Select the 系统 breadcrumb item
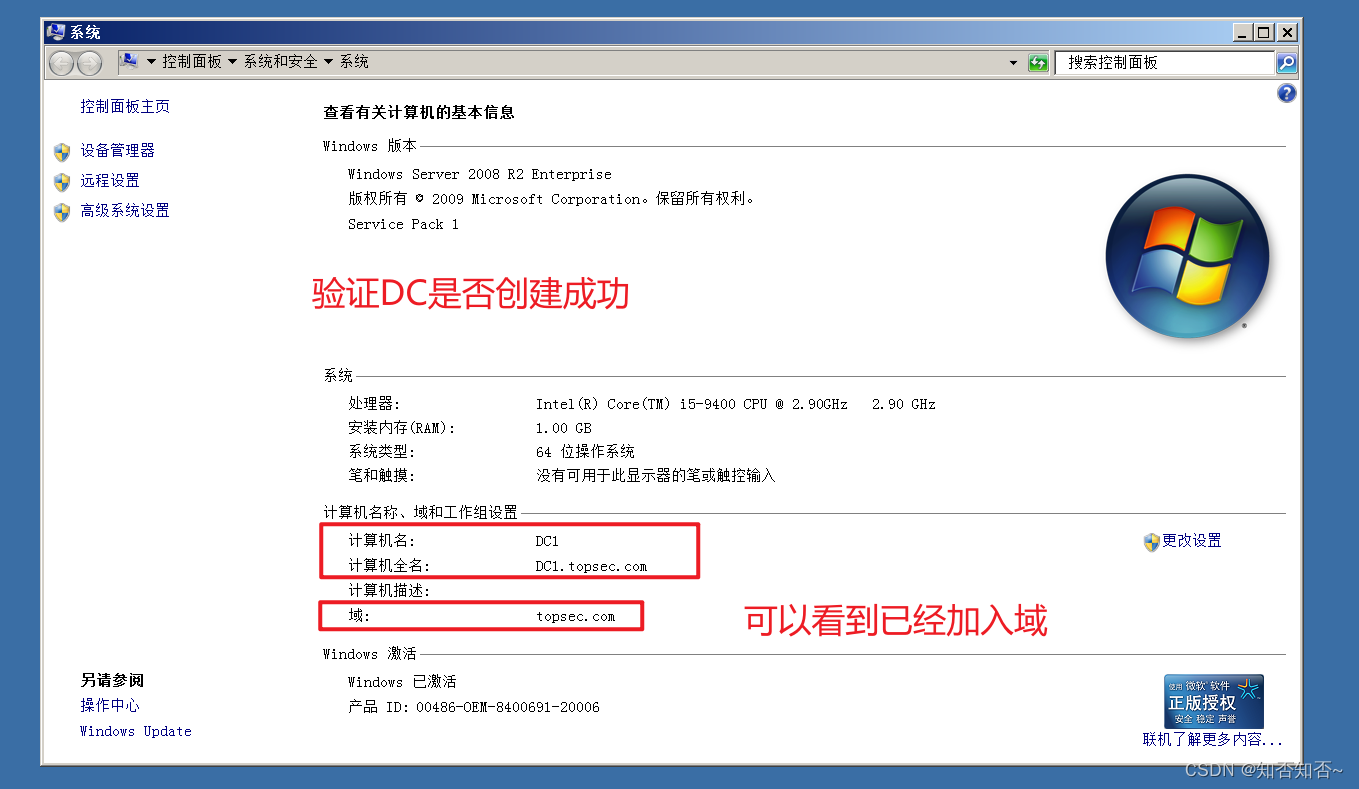The width and height of the screenshot is (1359, 789). [x=354, y=62]
